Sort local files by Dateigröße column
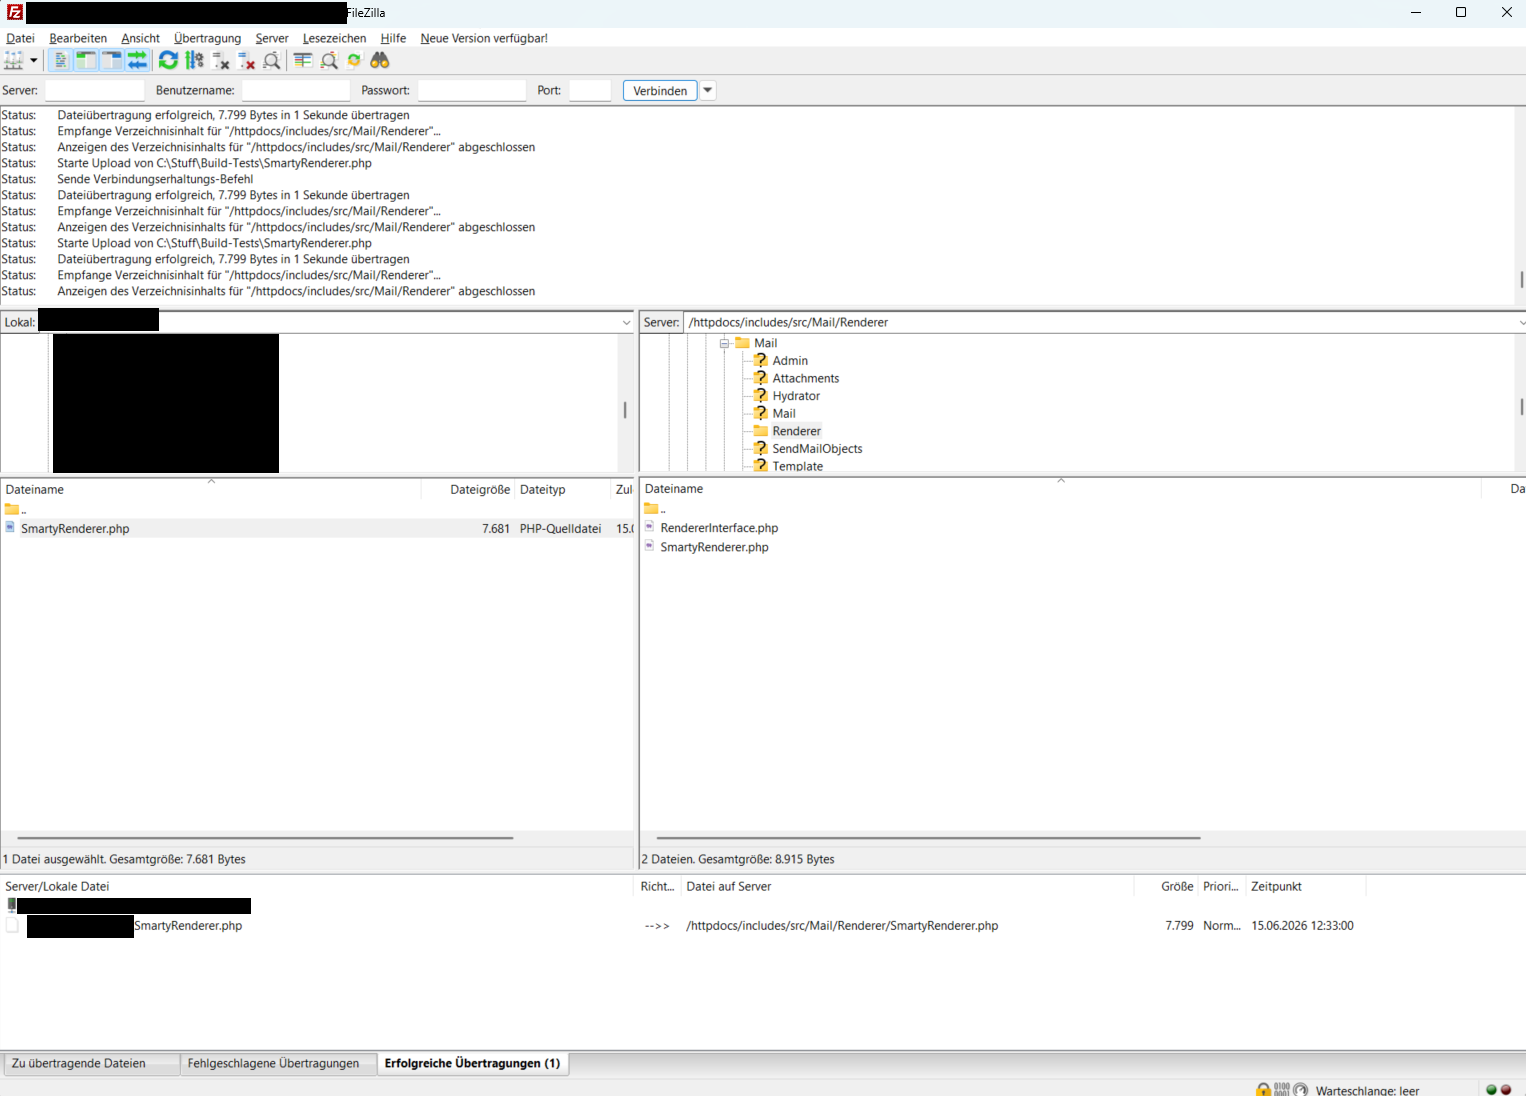 (468, 489)
